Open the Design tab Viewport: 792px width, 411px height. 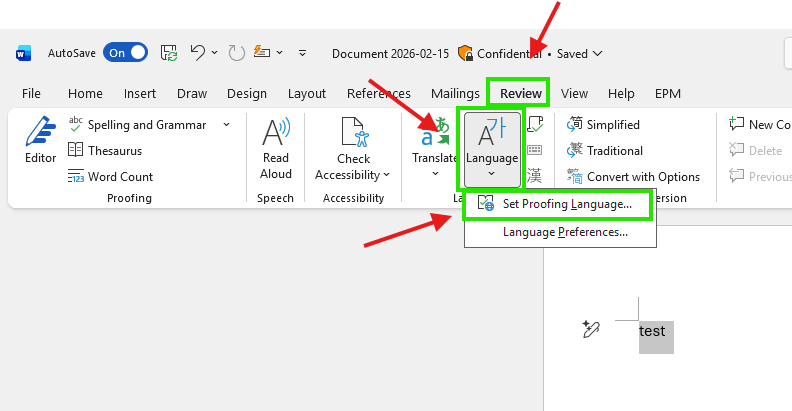click(x=247, y=93)
